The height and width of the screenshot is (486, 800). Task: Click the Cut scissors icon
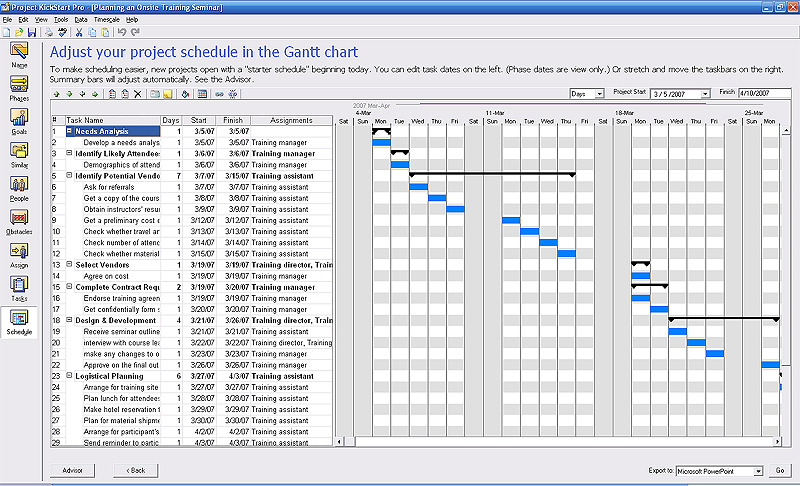click(x=77, y=32)
